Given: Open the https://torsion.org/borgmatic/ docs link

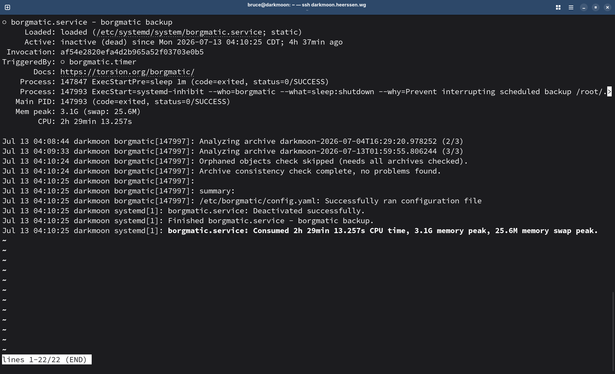Looking at the screenshot, I should coord(127,72).
